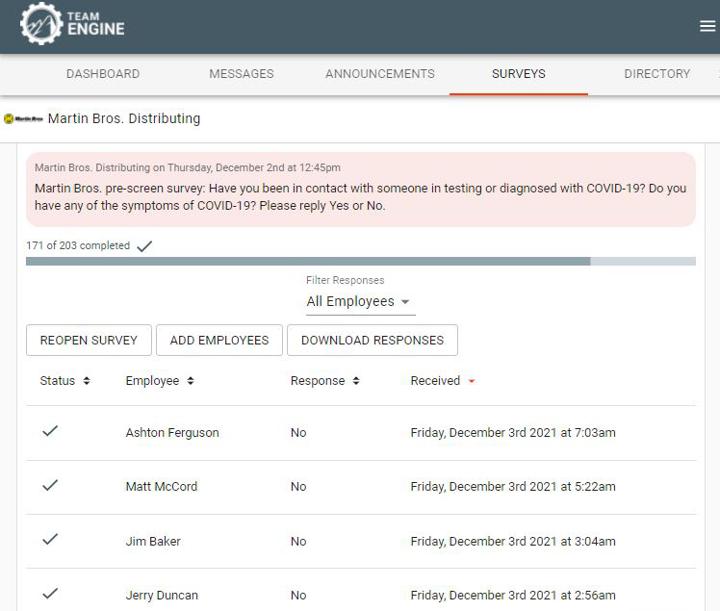The width and height of the screenshot is (720, 611).
Task: Open the All Employees filter dropdown
Action: click(360, 302)
